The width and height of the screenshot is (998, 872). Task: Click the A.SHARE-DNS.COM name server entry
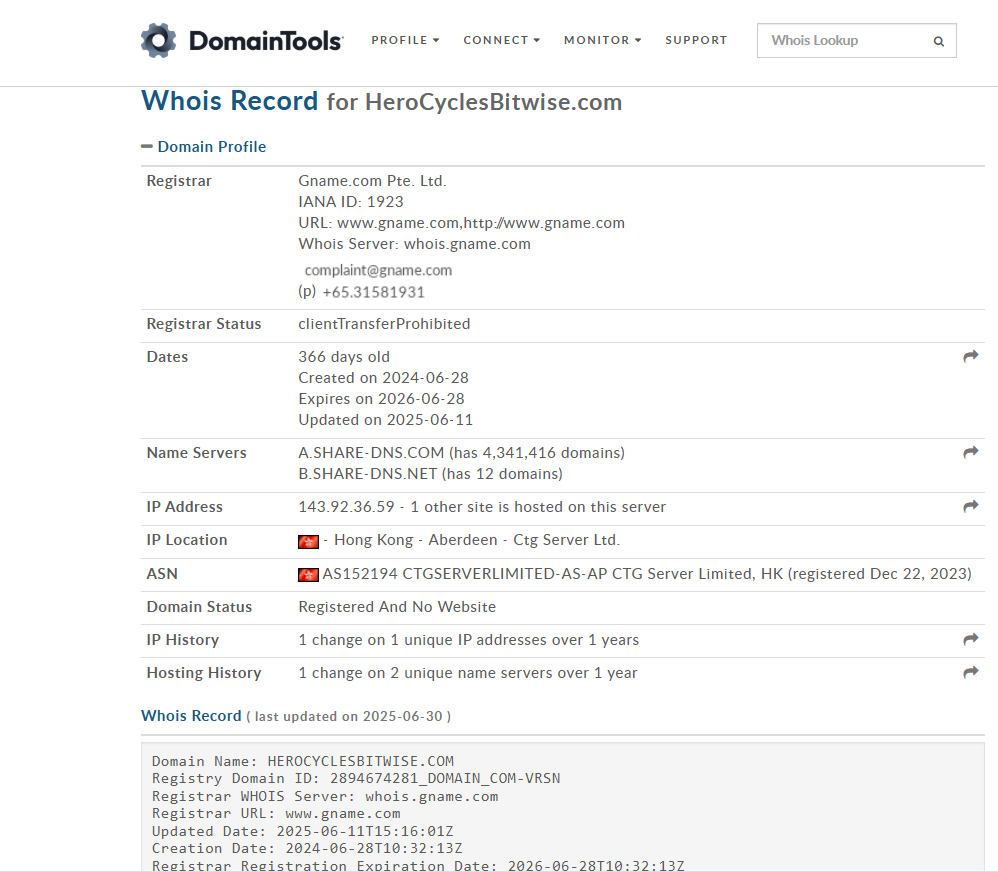461,453
